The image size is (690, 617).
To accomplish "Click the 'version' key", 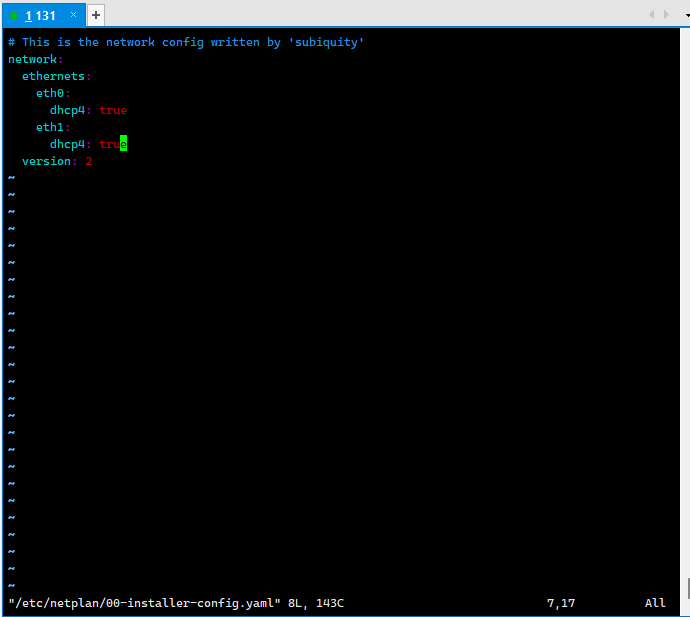I will tap(46, 161).
